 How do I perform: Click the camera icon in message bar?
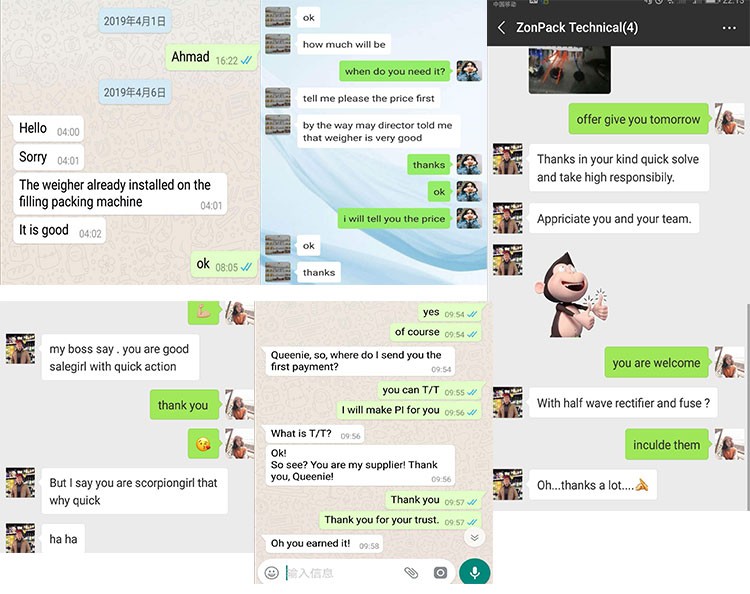tap(440, 572)
